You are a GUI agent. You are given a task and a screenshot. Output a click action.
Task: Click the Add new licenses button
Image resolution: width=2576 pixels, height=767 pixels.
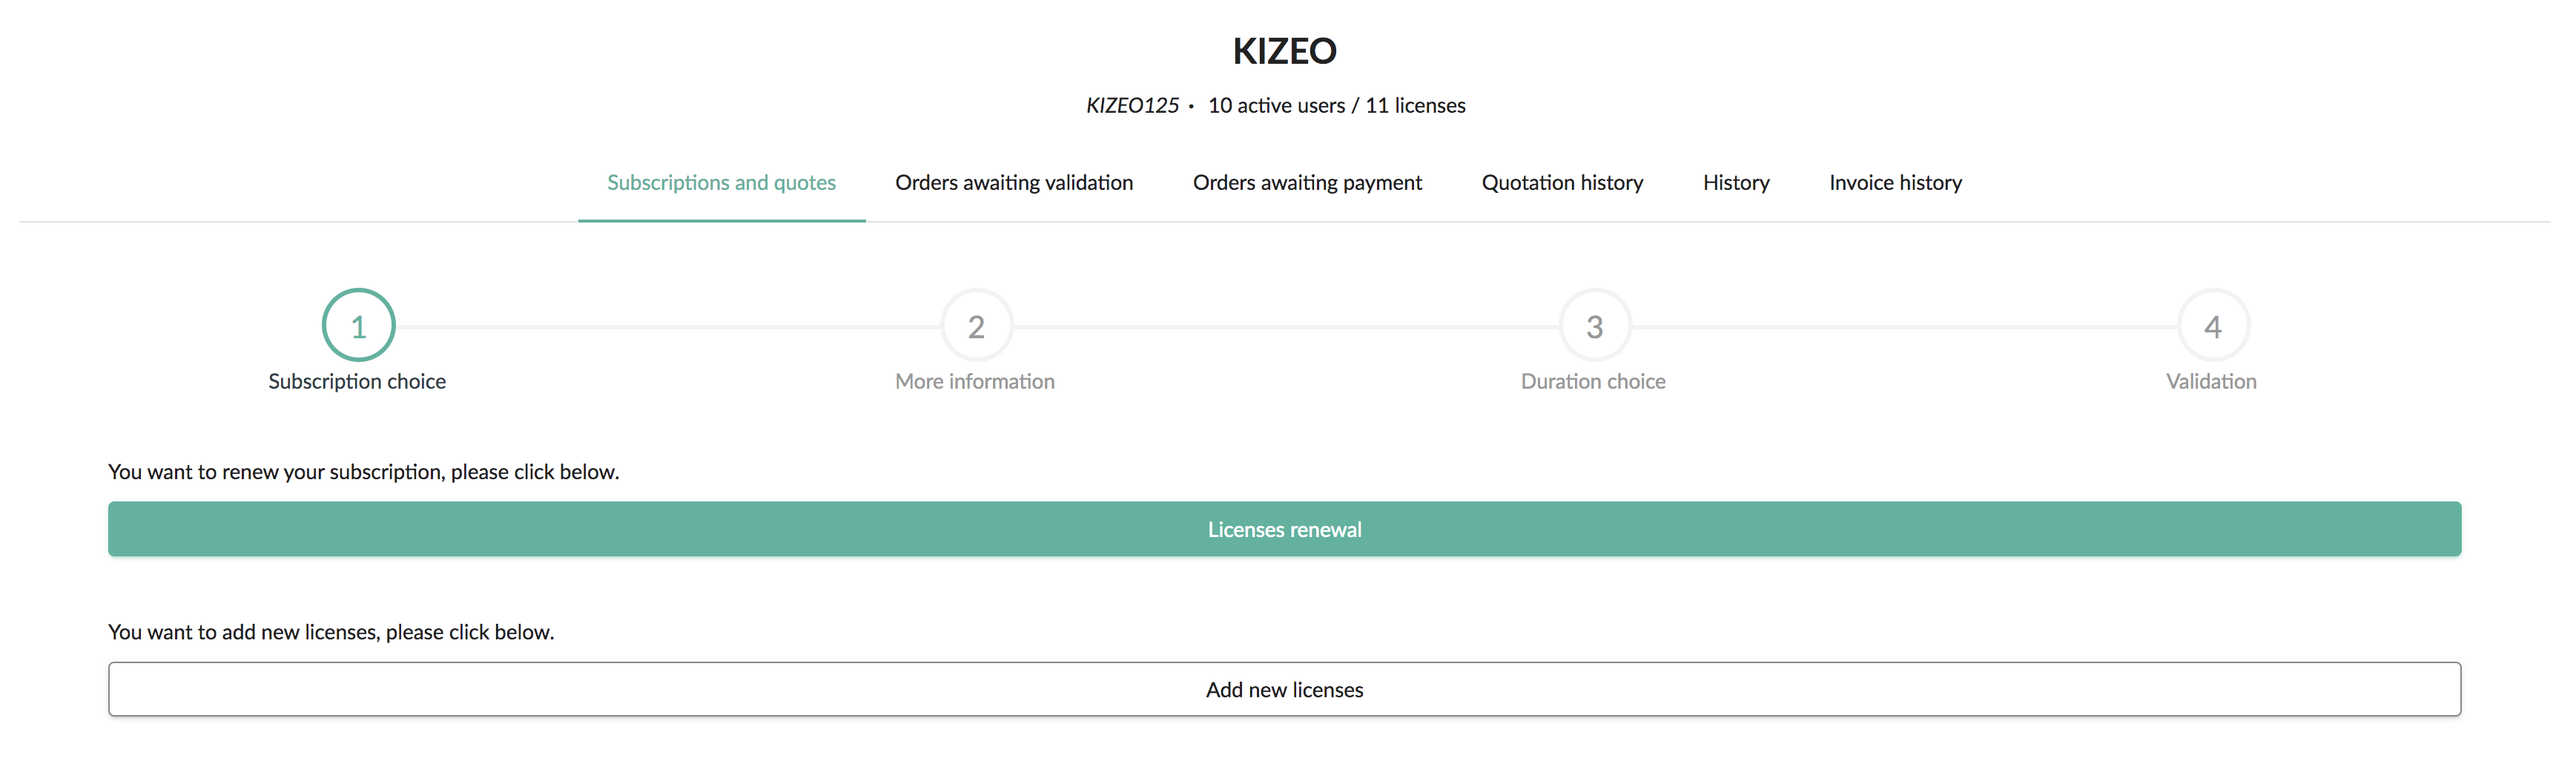point(1284,689)
